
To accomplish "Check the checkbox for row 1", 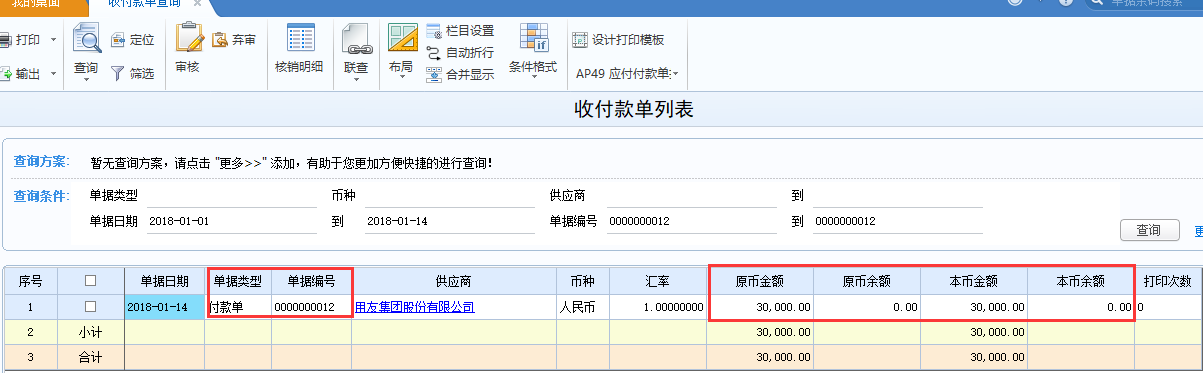I will 91,306.
